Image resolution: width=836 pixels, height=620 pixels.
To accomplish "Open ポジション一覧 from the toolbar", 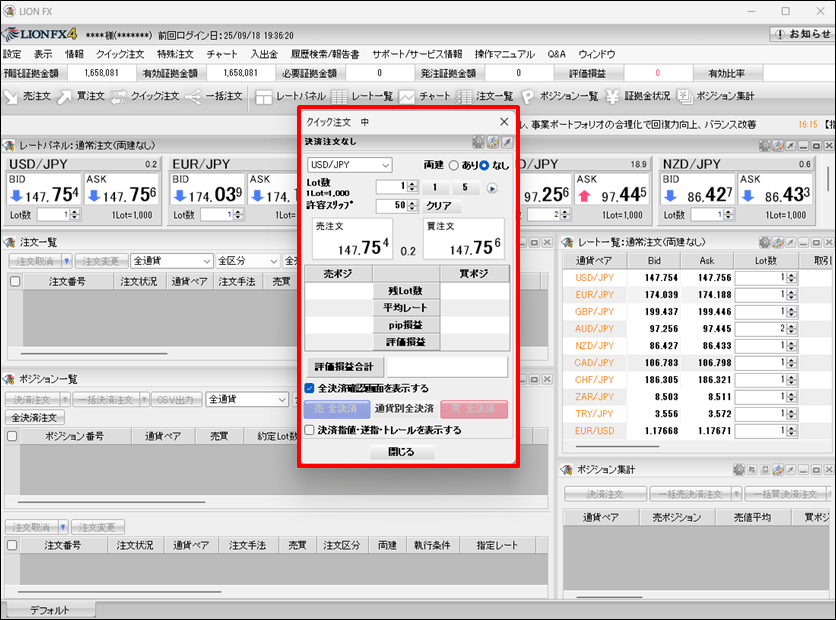I will click(x=559, y=96).
